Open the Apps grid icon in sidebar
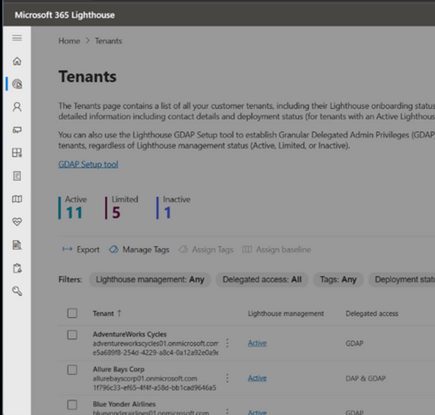The width and height of the screenshot is (435, 415). [x=17, y=153]
